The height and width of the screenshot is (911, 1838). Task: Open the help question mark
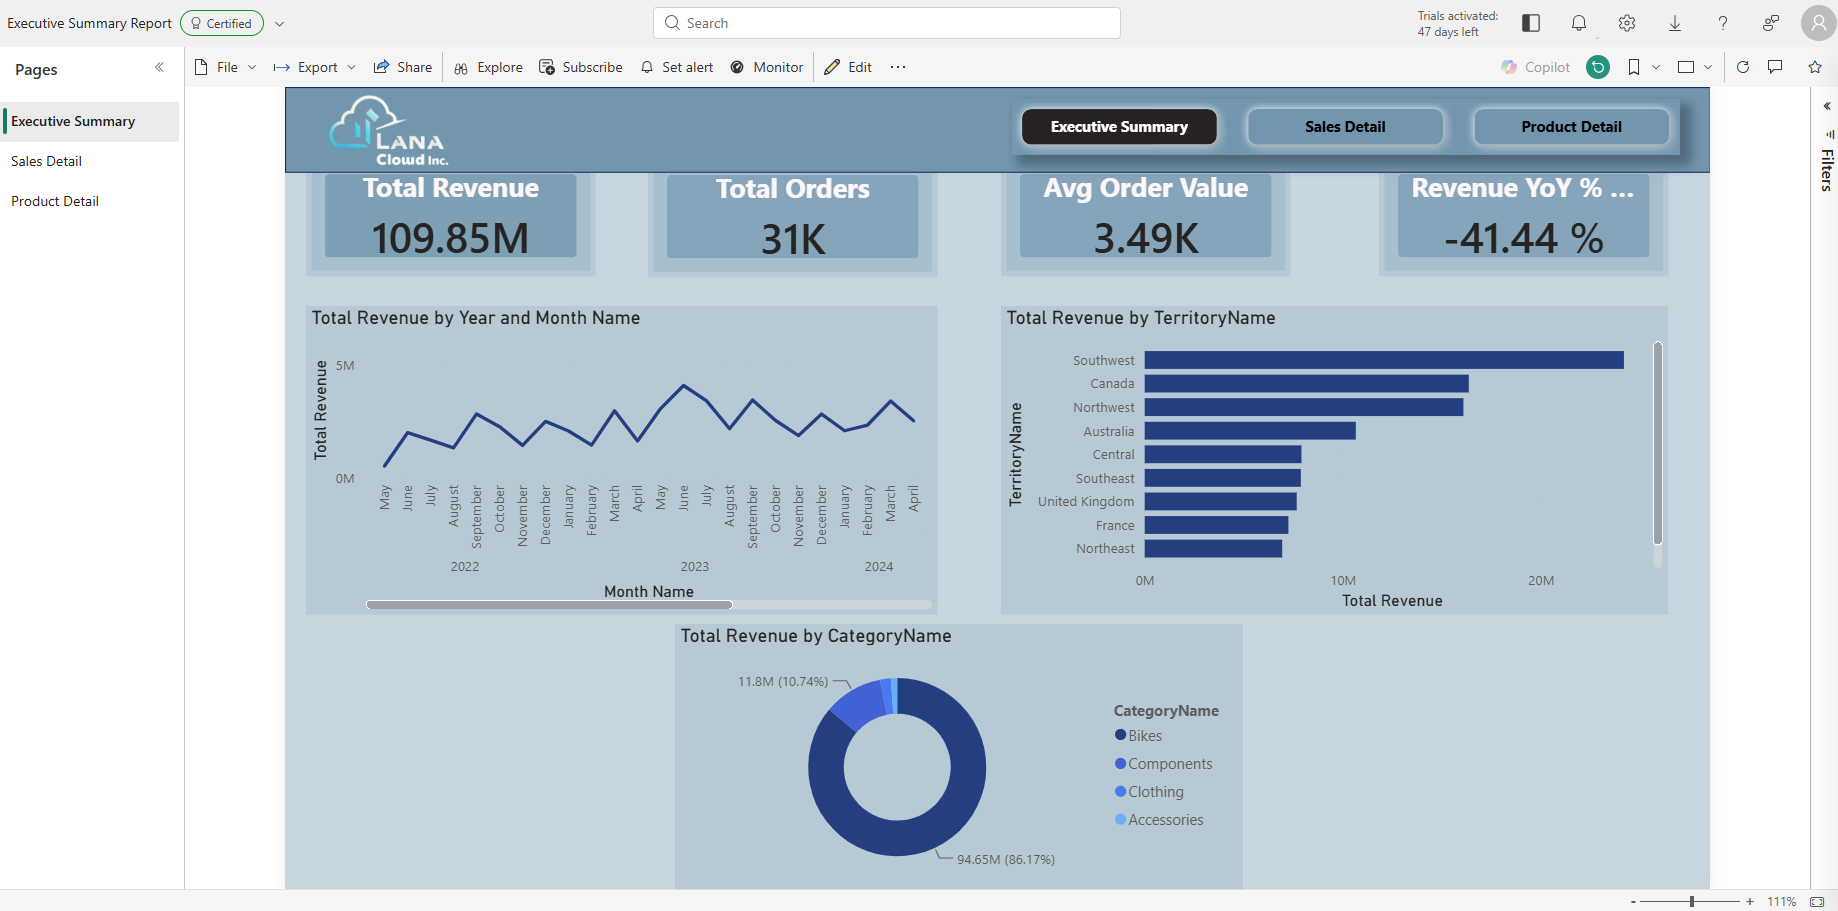click(x=1723, y=23)
